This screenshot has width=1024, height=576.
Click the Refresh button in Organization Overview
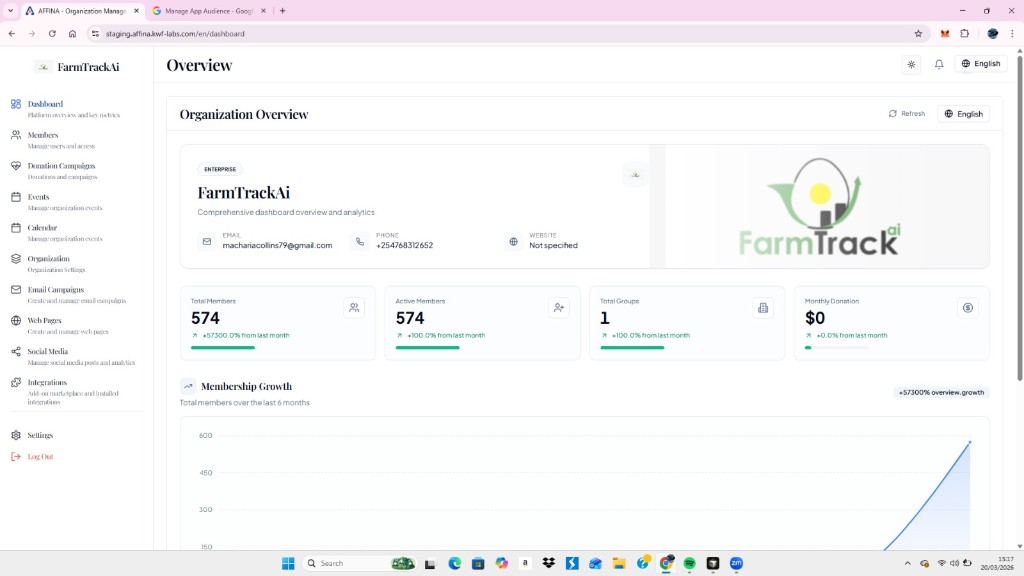[907, 113]
